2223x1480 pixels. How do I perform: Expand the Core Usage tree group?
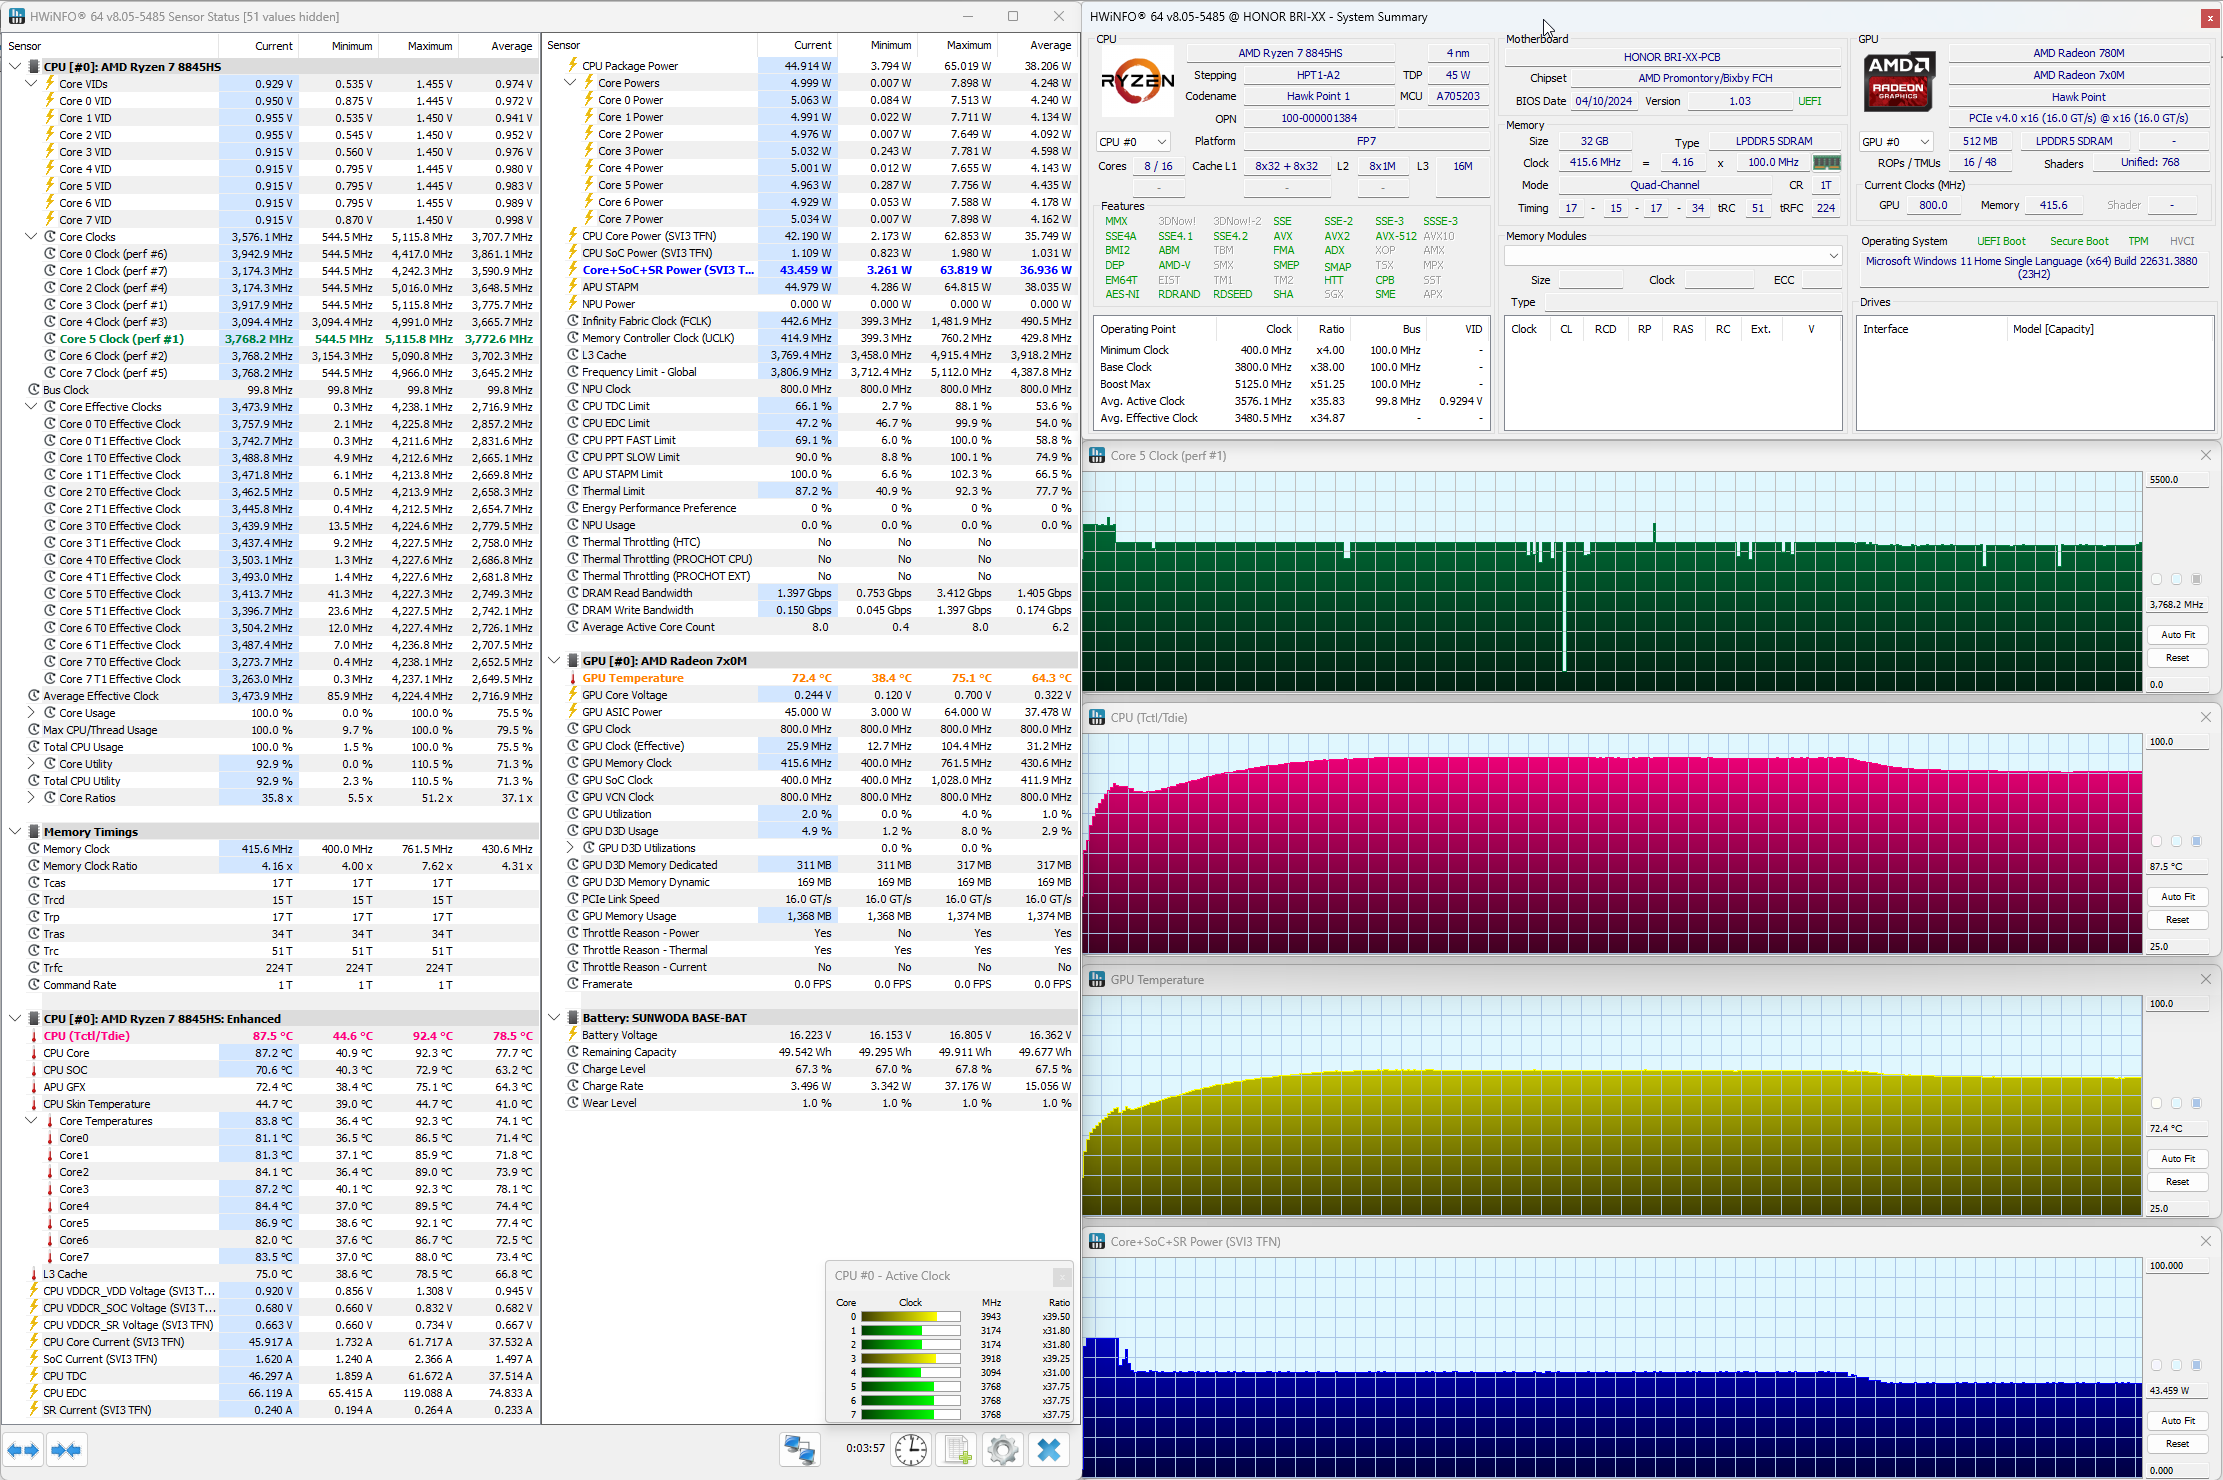coord(31,713)
